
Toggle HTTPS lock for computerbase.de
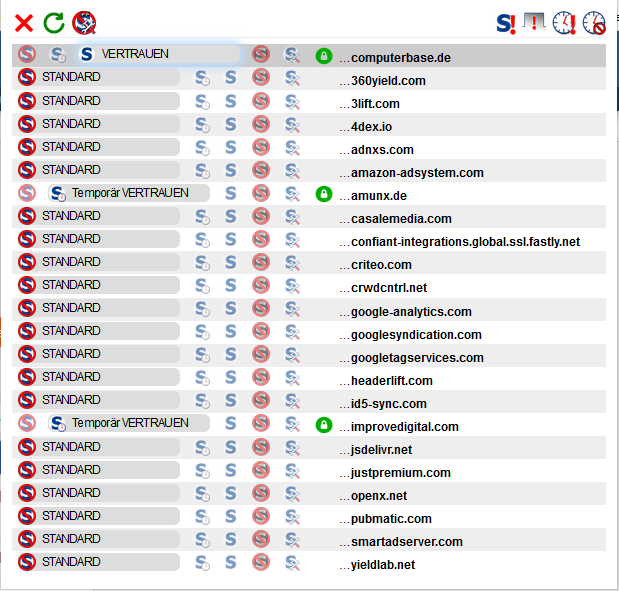[x=324, y=56]
